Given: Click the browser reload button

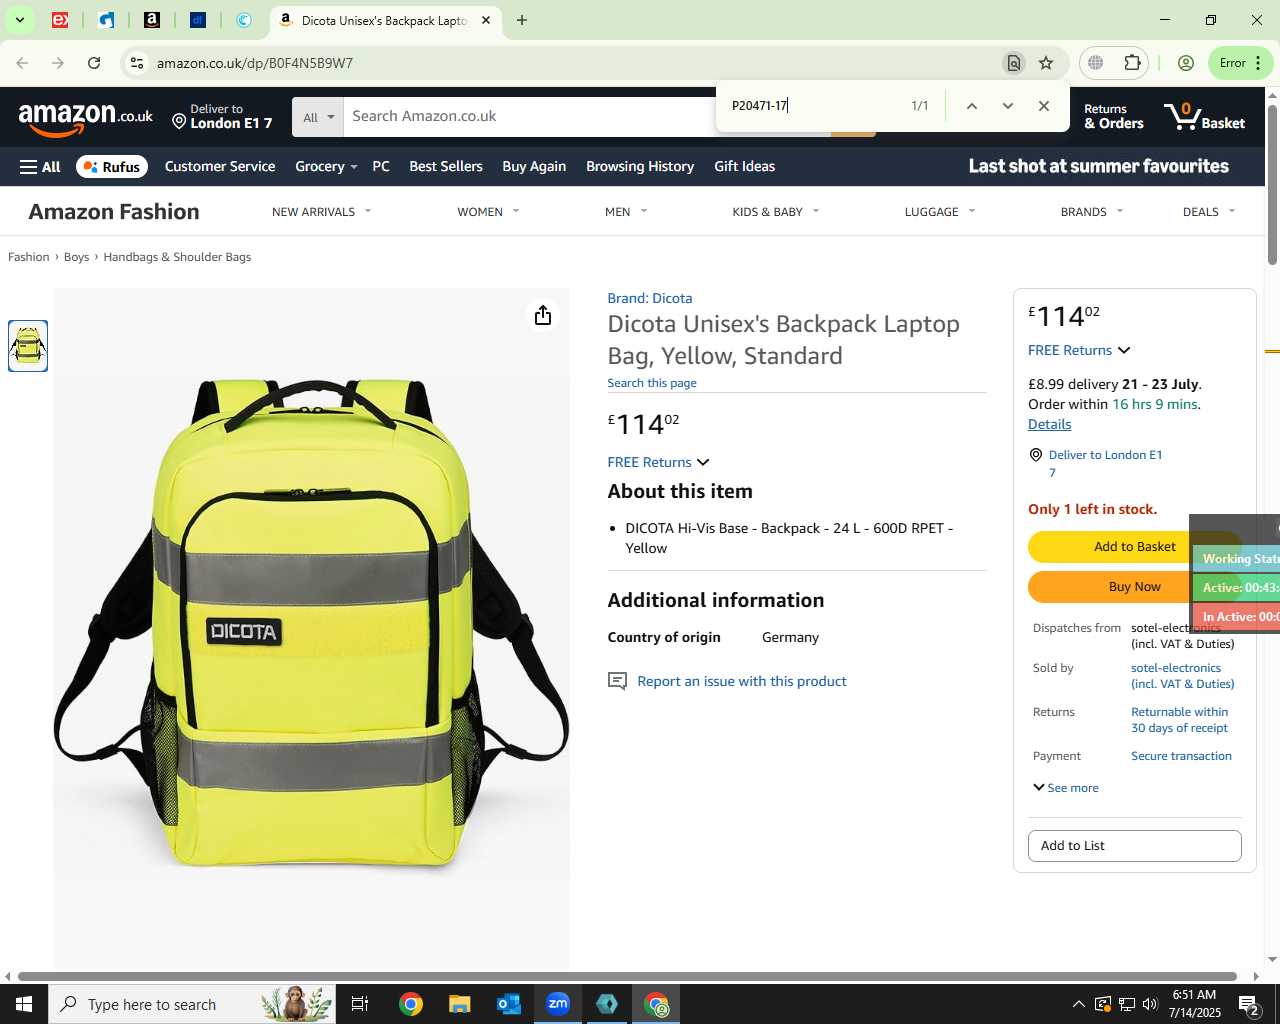Looking at the screenshot, I should (x=94, y=63).
